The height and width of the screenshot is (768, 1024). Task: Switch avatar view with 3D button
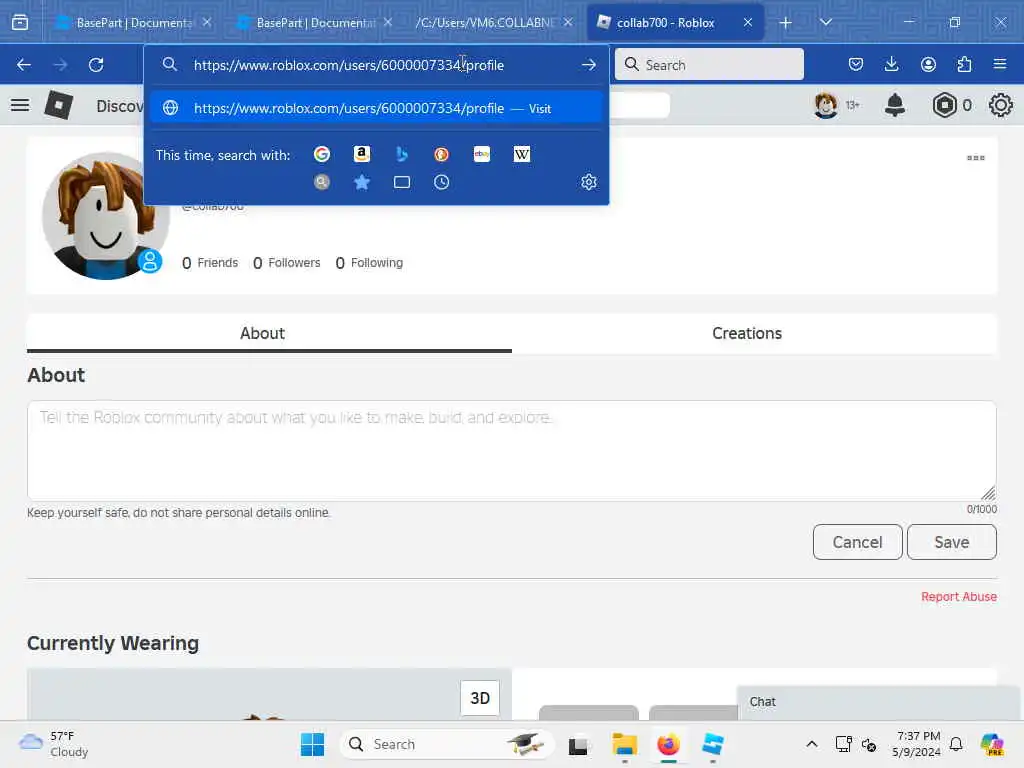coord(480,698)
